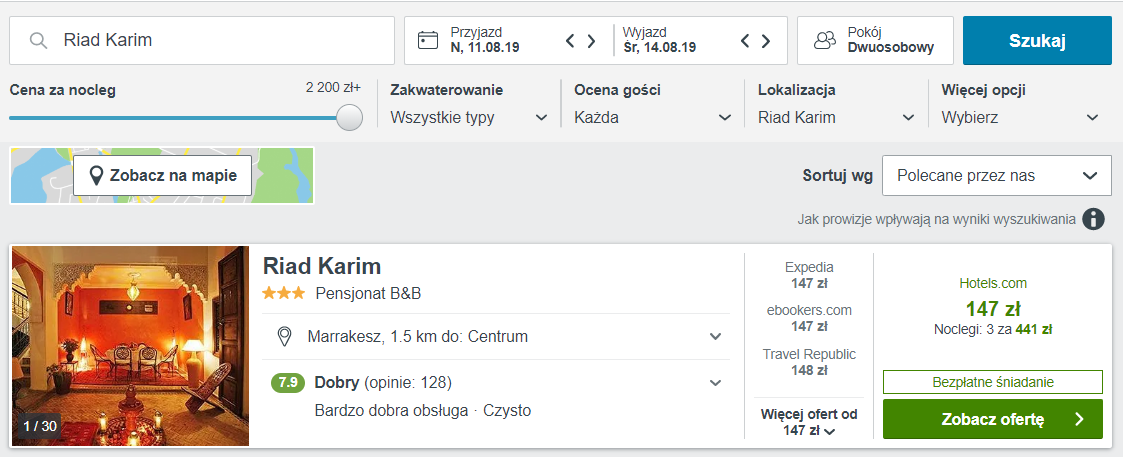Open Lokalizacja dropdown

coord(837,117)
